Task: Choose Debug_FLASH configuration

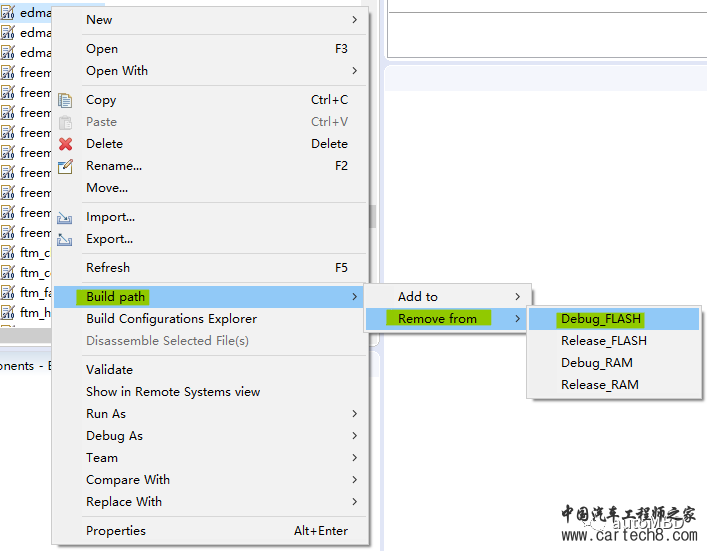Action: coord(614,319)
